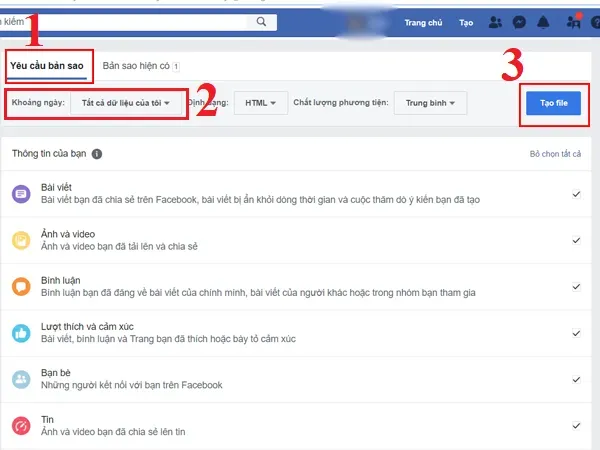This screenshot has height=450, width=600.
Task: Click the Tạo file button
Action: (x=553, y=103)
